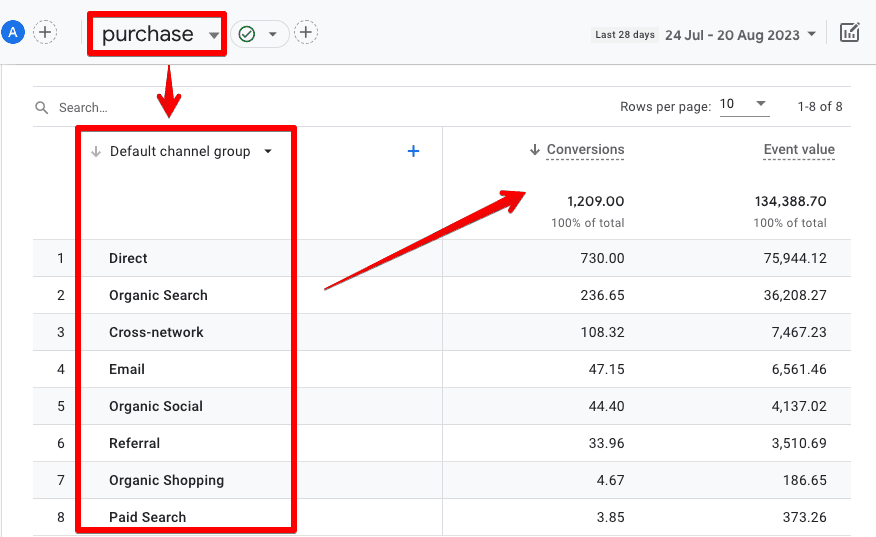Viewport: 876px width, 537px height.
Task: Click Organic Social event value 4,137.02
Action: (x=799, y=406)
